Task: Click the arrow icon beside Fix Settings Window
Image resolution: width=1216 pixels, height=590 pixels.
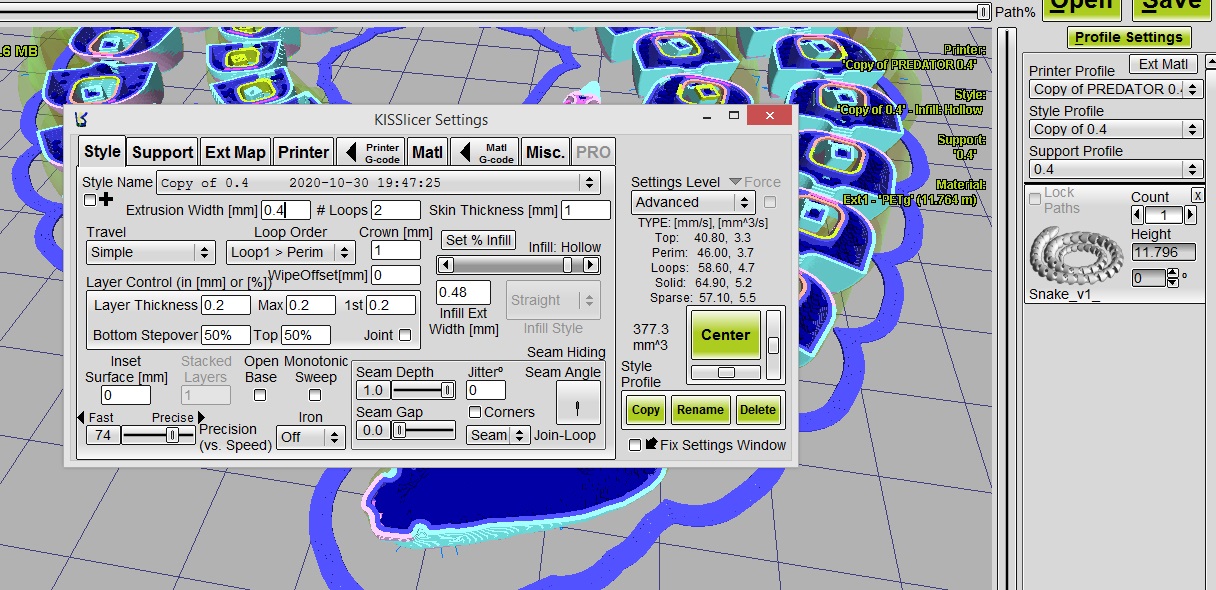Action: pyautogui.click(x=651, y=444)
